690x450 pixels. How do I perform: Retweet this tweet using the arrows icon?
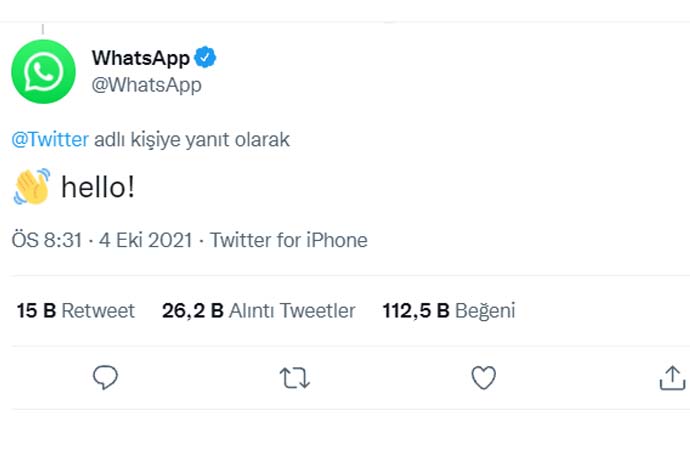point(294,378)
